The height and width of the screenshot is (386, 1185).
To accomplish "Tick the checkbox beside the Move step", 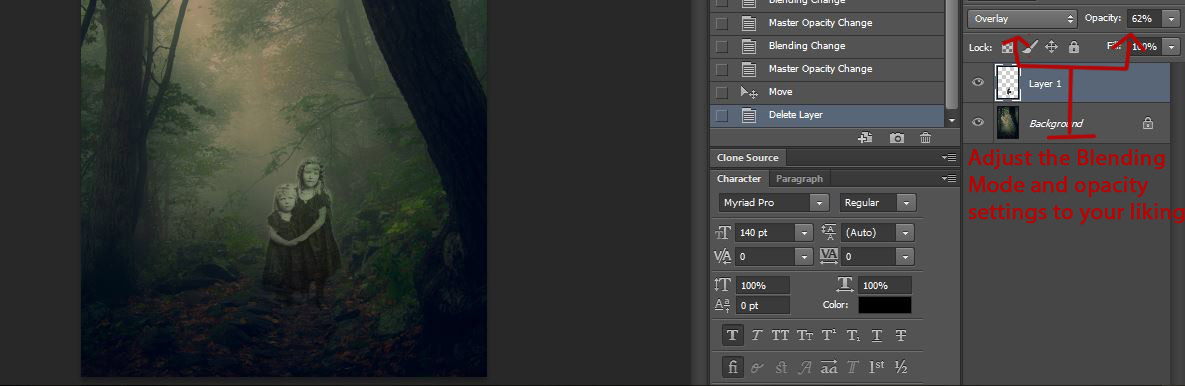I will [x=722, y=92].
